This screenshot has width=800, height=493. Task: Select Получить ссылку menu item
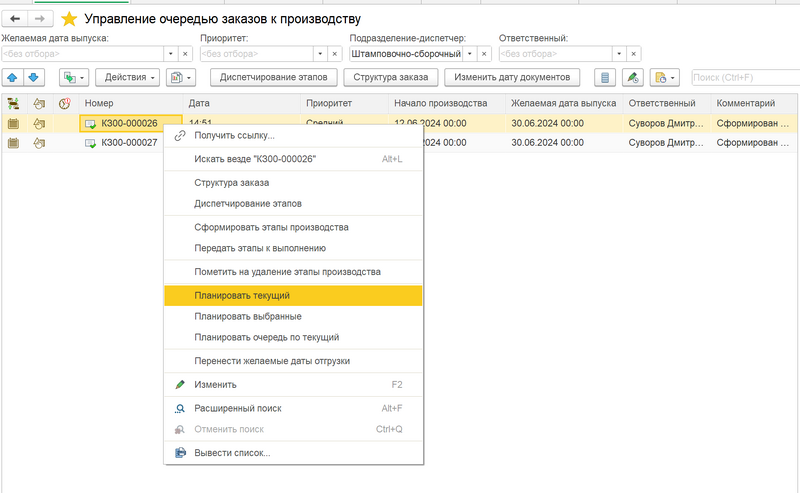[x=293, y=136]
